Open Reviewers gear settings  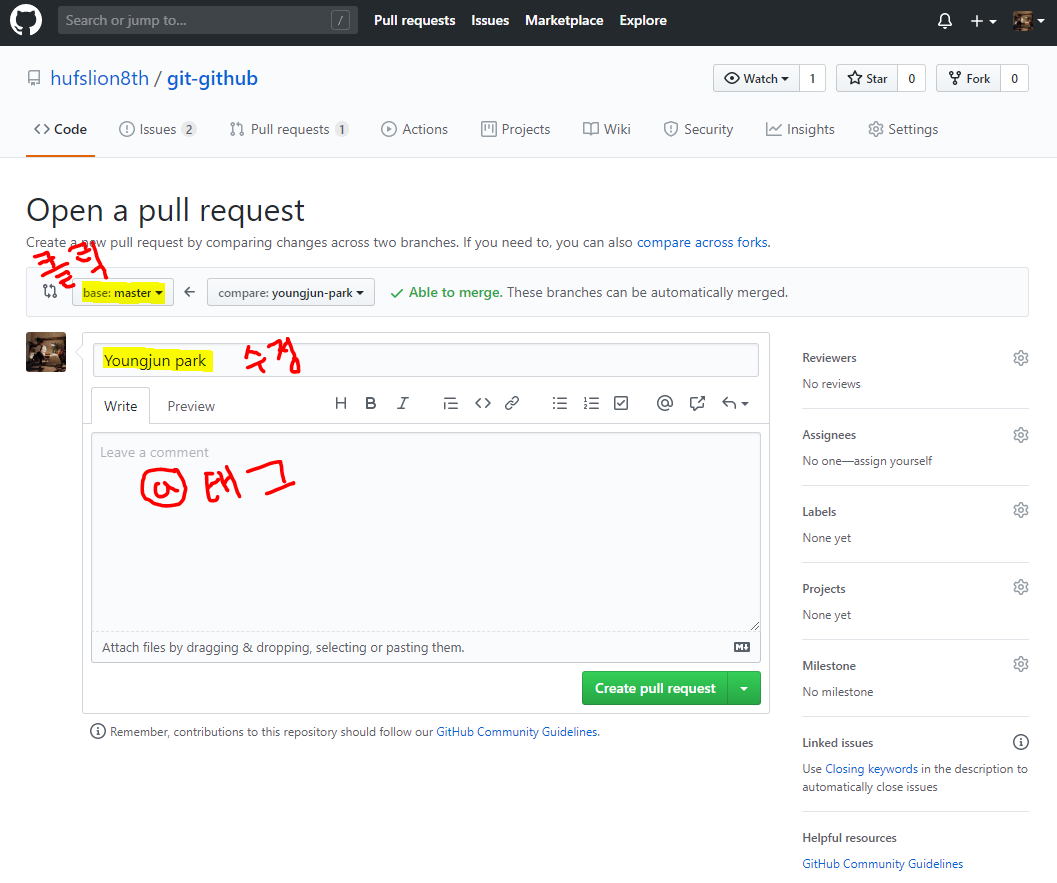1021,358
